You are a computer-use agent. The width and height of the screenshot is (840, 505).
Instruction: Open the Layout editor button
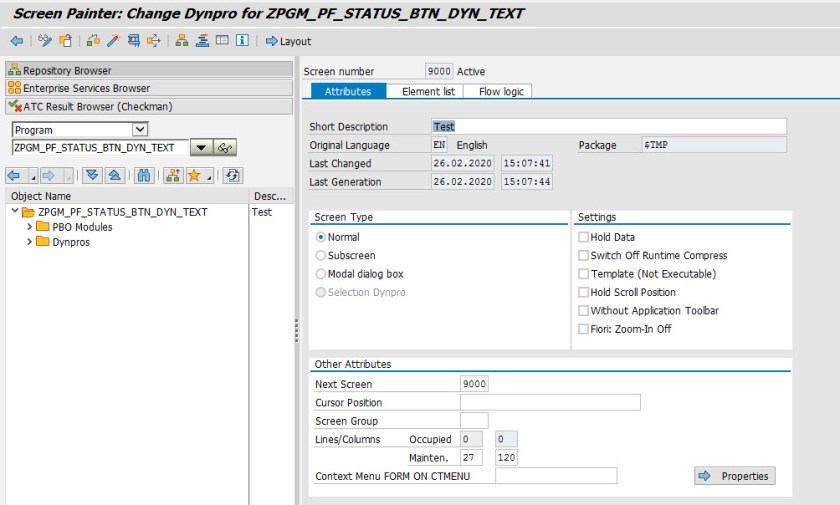click(288, 41)
